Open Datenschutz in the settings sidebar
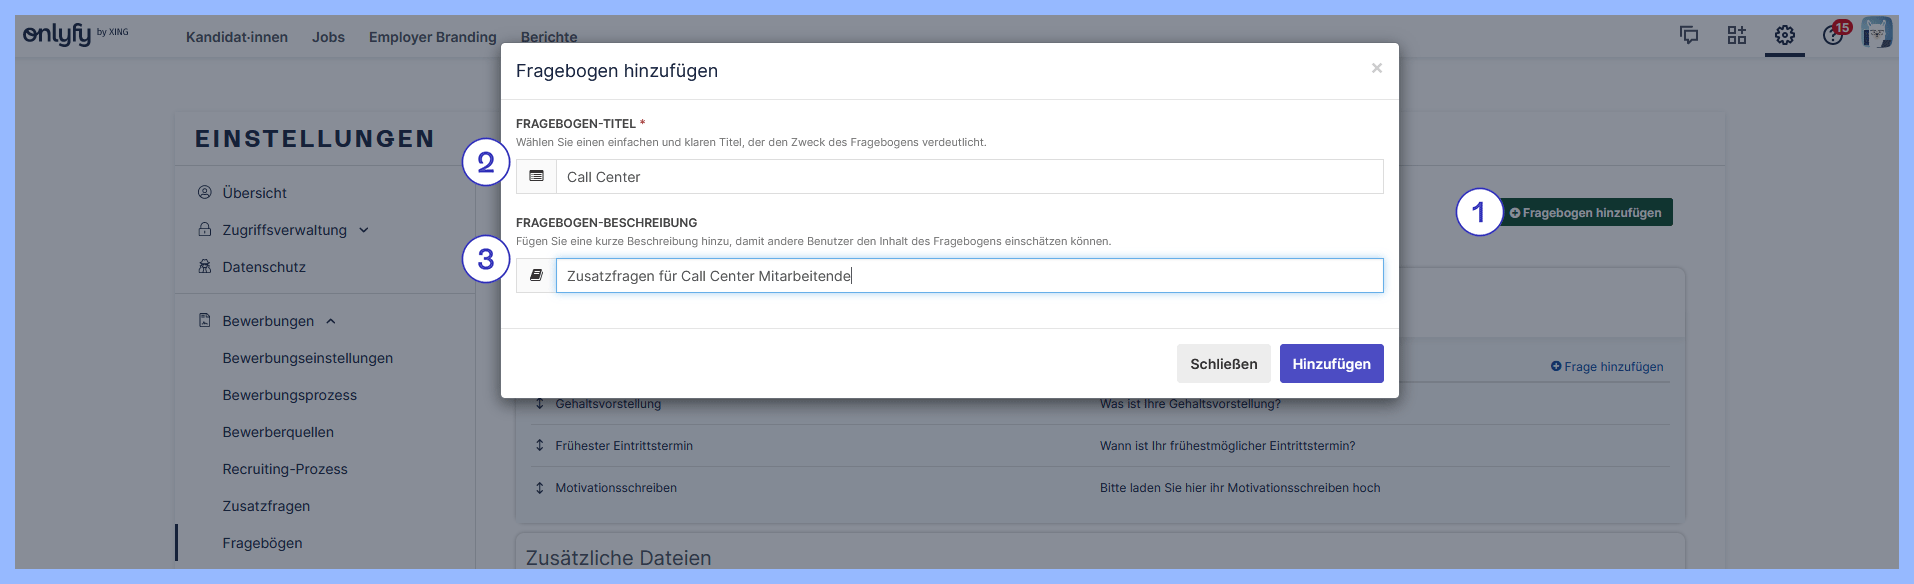This screenshot has height=584, width=1914. (264, 267)
